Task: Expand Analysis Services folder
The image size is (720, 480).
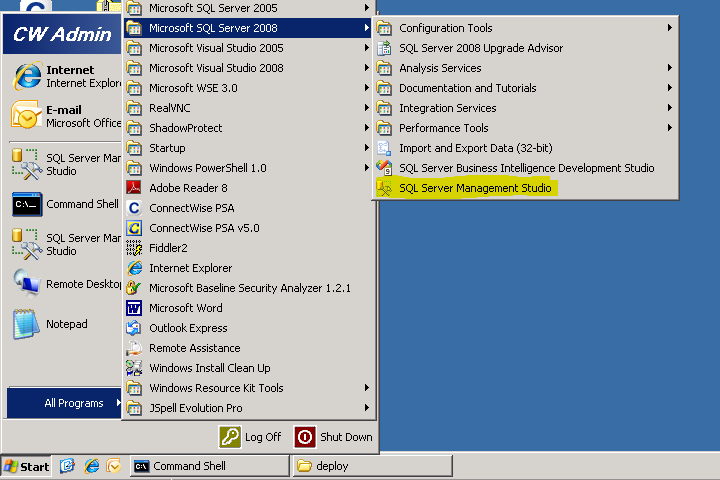Action: pos(440,68)
